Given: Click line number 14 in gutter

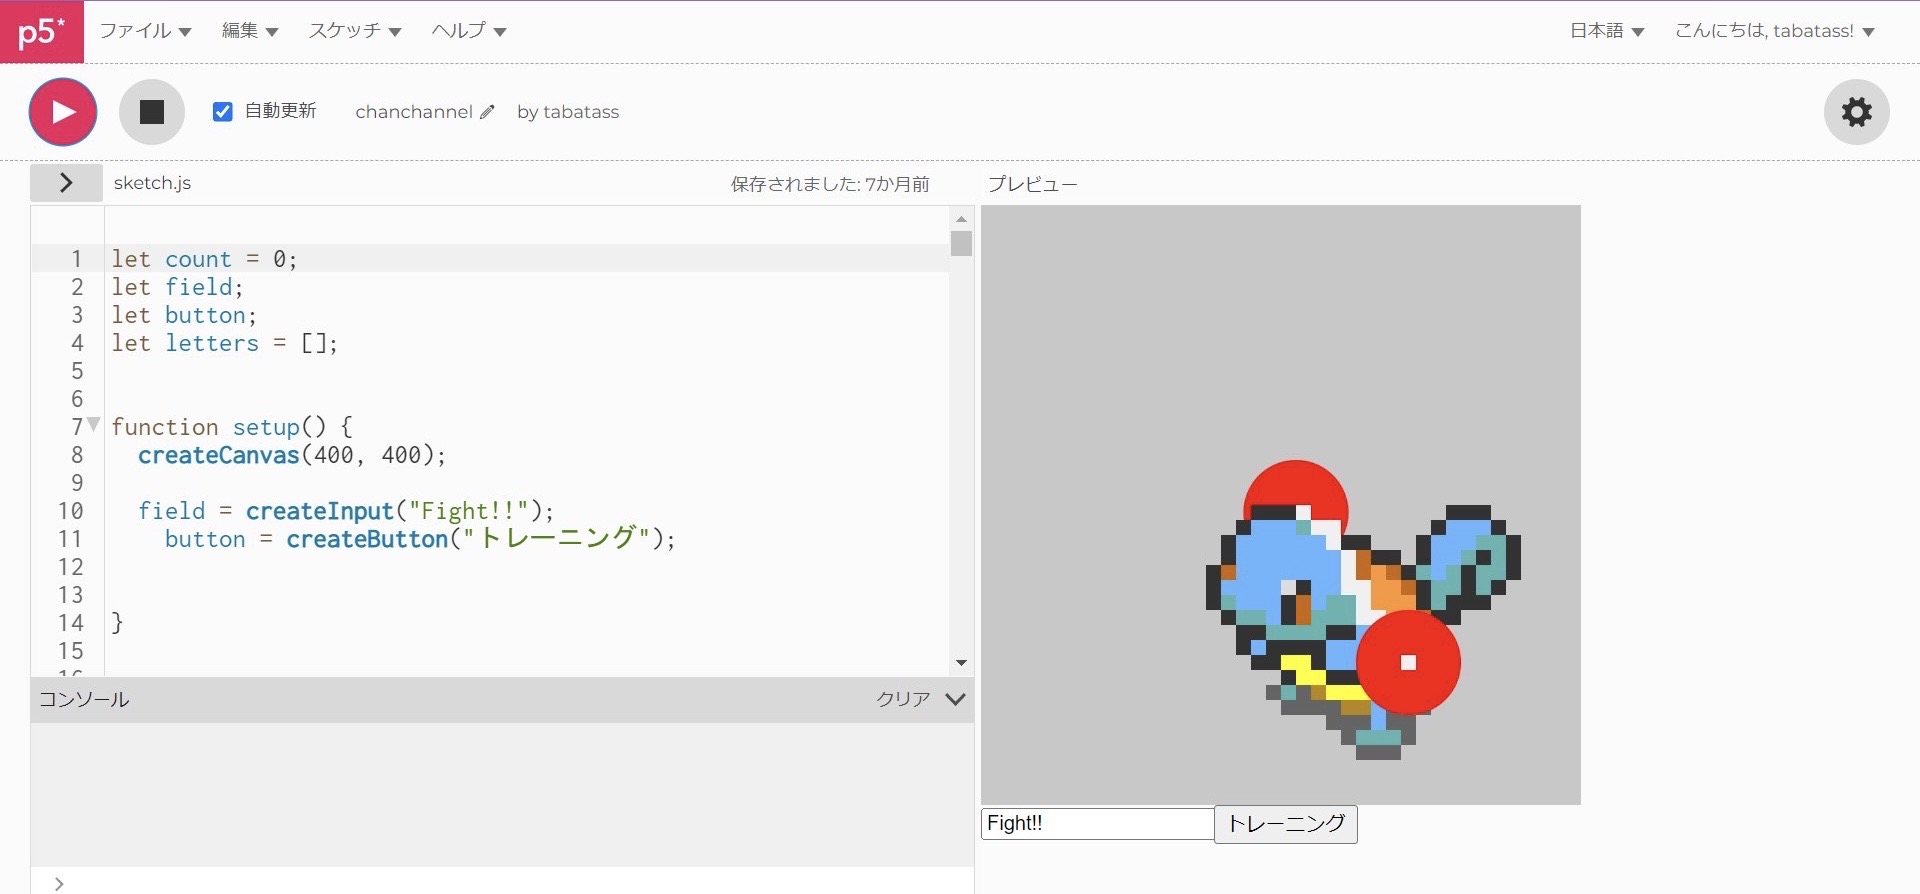Looking at the screenshot, I should 70,623.
